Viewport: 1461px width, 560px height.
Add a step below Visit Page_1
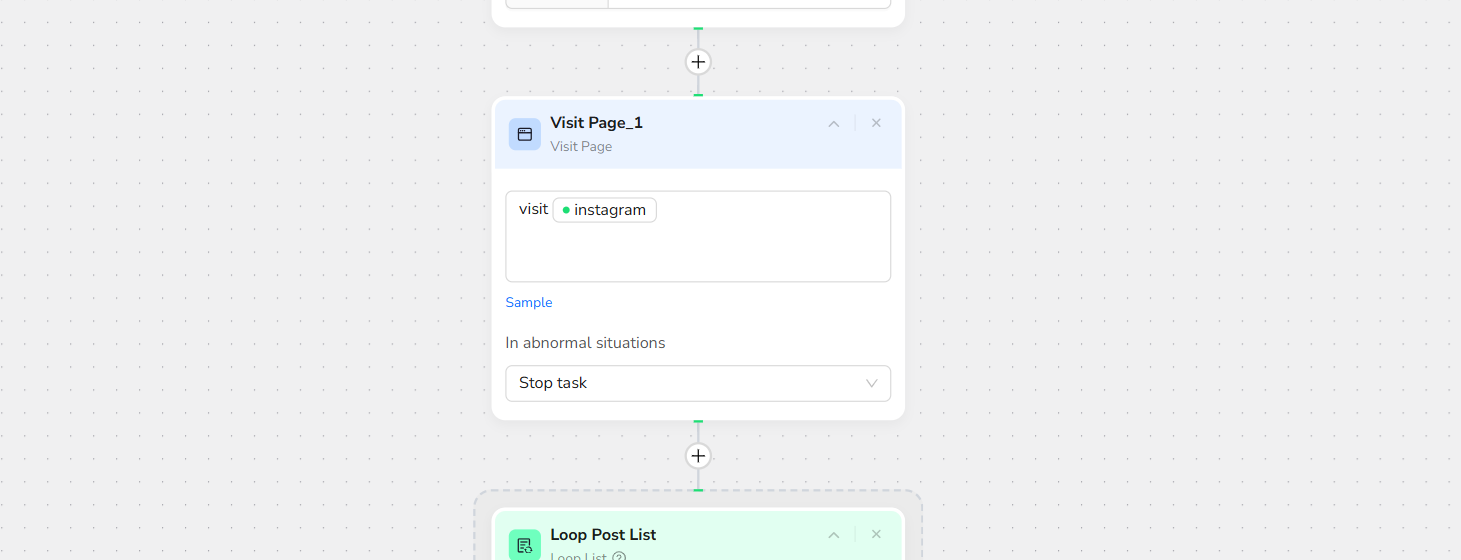pyautogui.click(x=698, y=456)
